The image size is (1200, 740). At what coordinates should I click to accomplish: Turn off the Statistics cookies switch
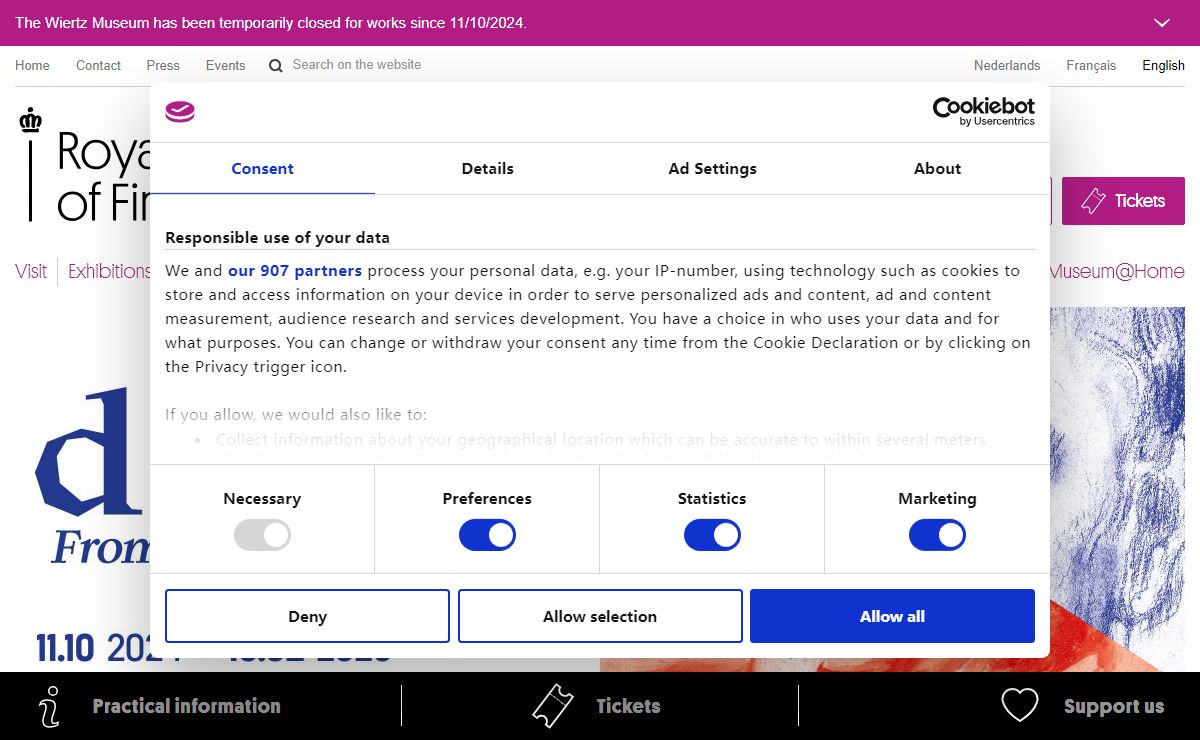pyautogui.click(x=712, y=535)
